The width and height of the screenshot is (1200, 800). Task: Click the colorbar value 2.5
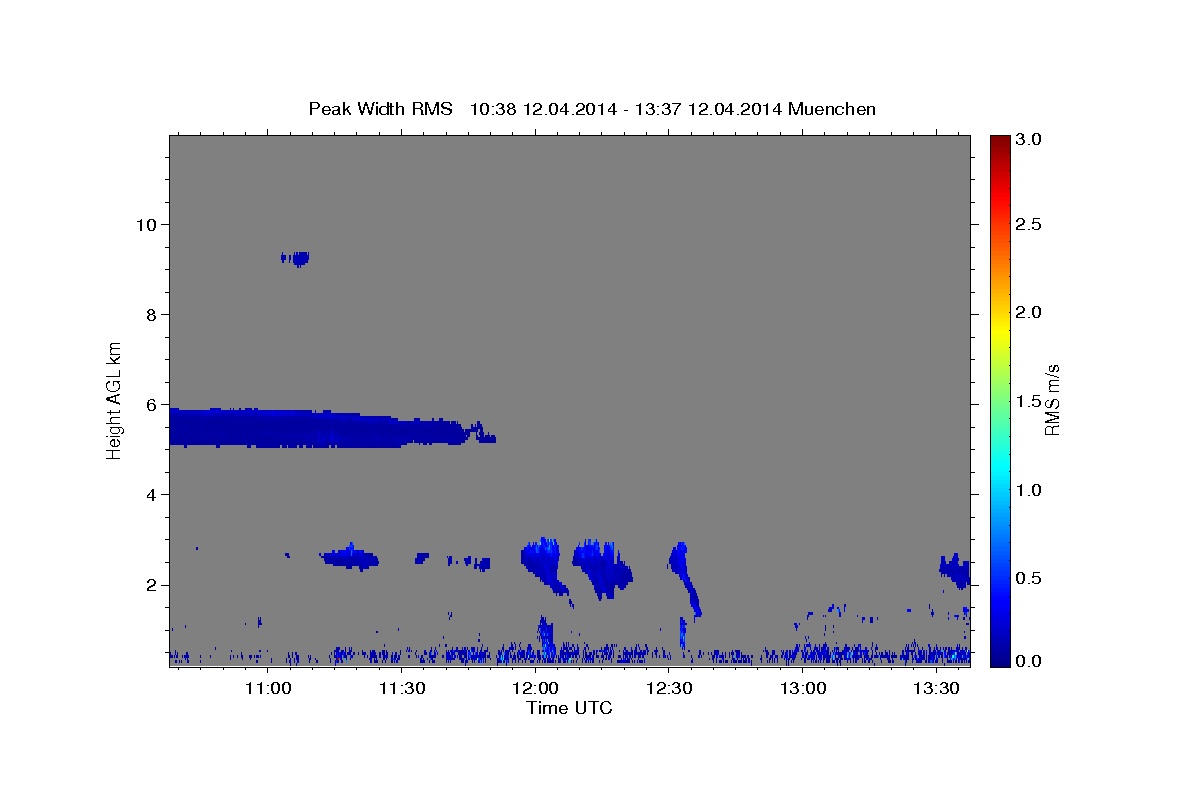pyautogui.click(x=1029, y=224)
